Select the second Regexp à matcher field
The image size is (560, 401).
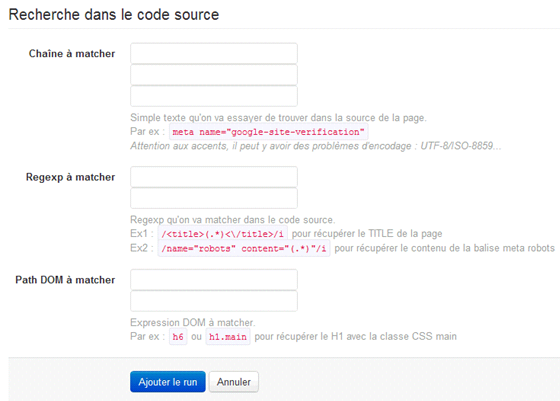point(214,198)
